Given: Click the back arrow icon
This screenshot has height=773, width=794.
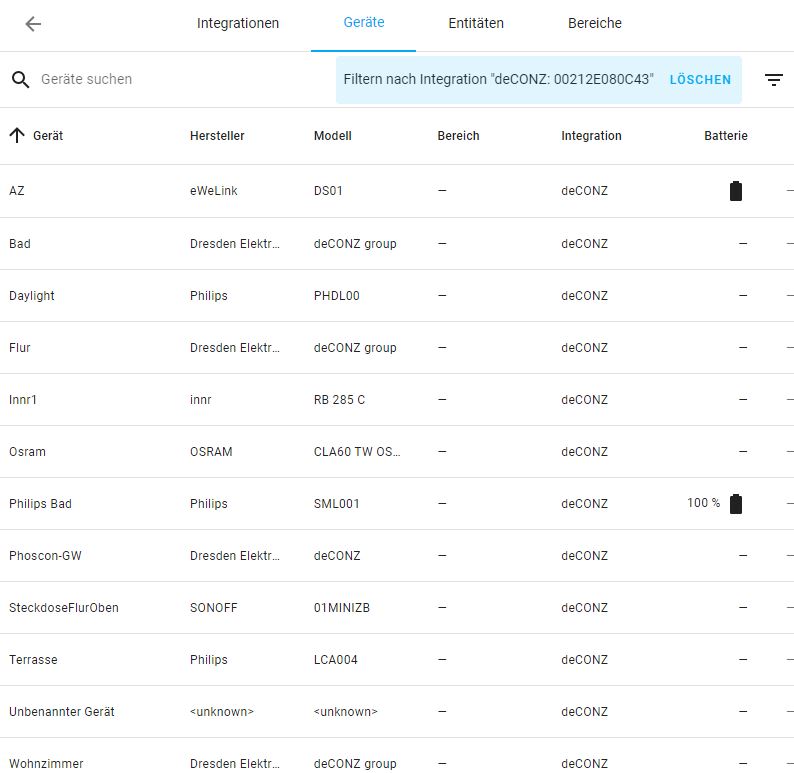Looking at the screenshot, I should (33, 24).
